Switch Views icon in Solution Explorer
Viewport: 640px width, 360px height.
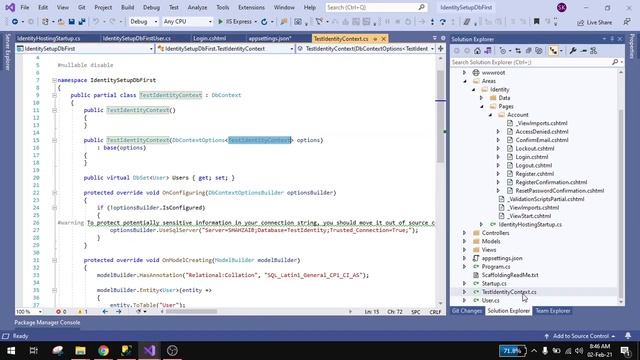pyautogui.click(x=488, y=51)
